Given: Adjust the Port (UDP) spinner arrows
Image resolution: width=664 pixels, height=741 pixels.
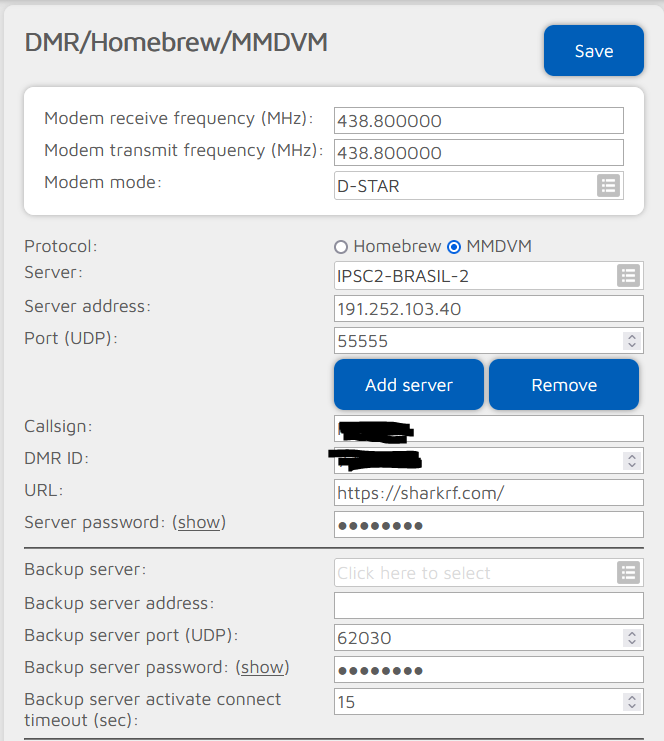Looking at the screenshot, I should [632, 341].
